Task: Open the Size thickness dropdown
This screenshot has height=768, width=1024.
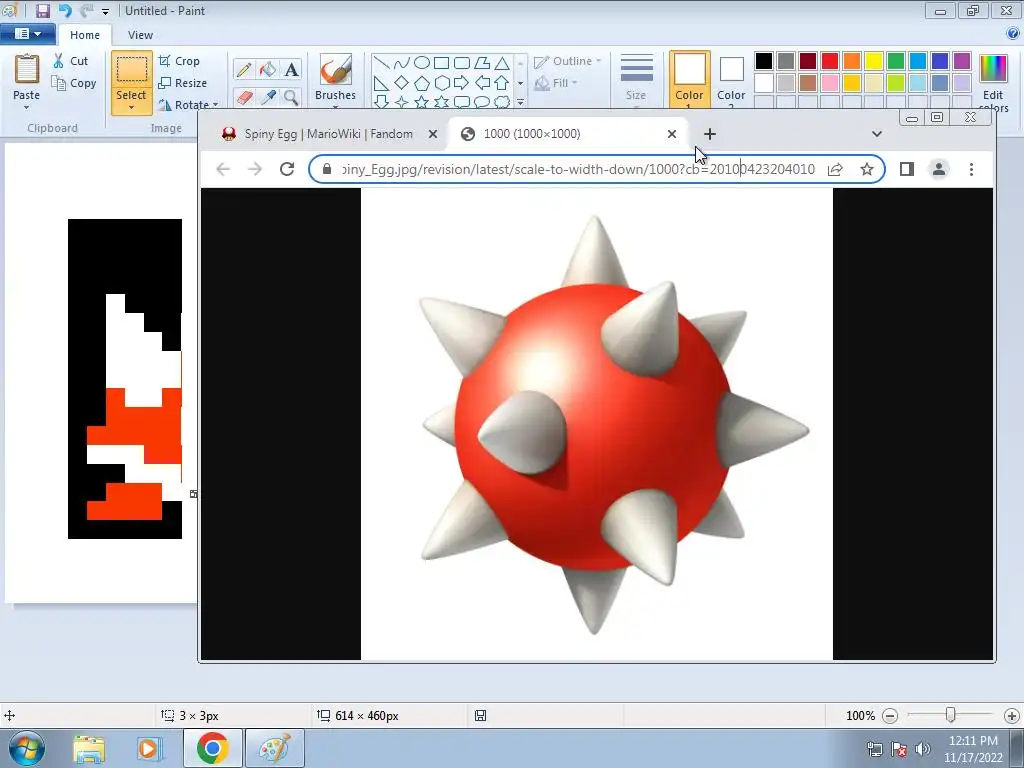Action: click(637, 78)
